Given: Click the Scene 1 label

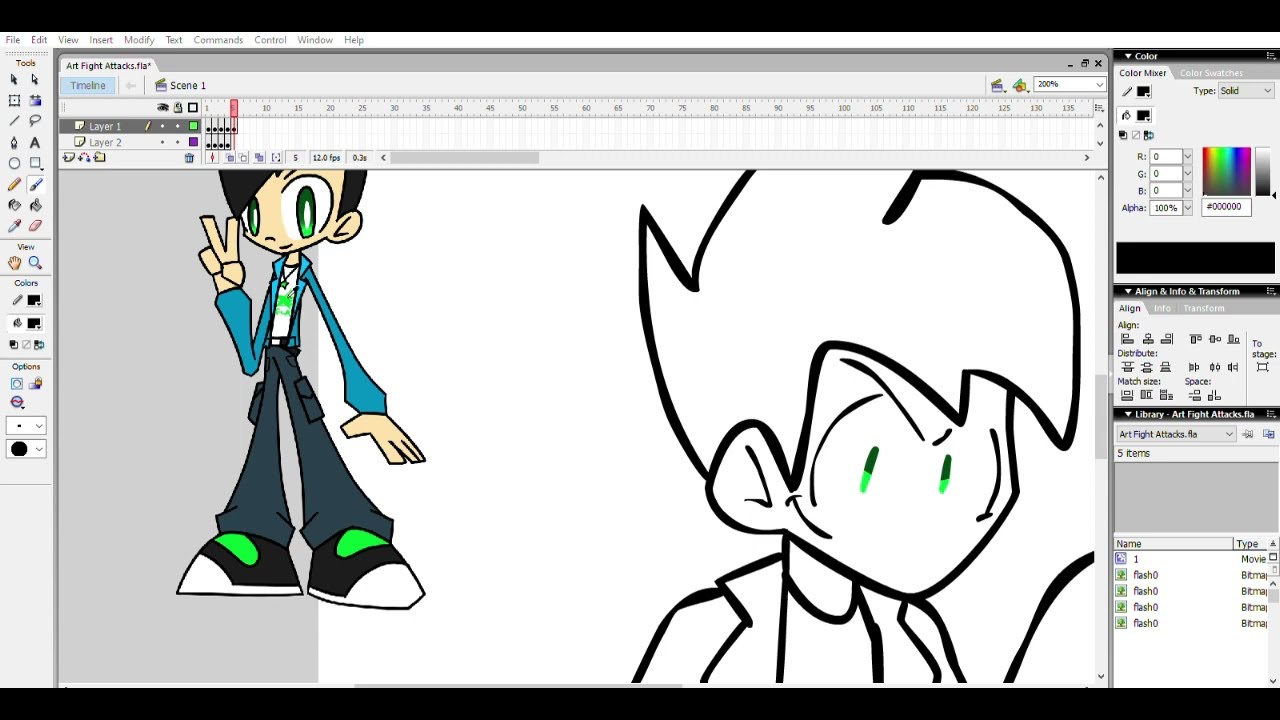Looking at the screenshot, I should pyautogui.click(x=188, y=86).
